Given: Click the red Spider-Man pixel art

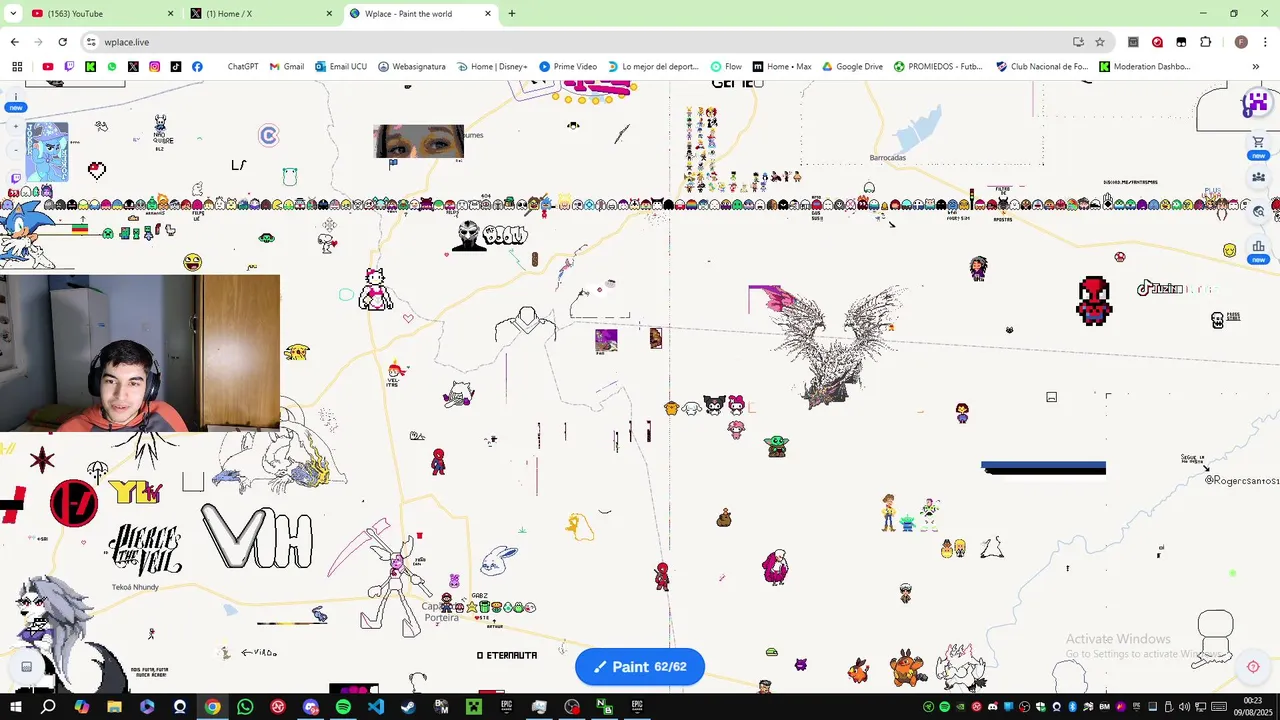Looking at the screenshot, I should 1094,301.
